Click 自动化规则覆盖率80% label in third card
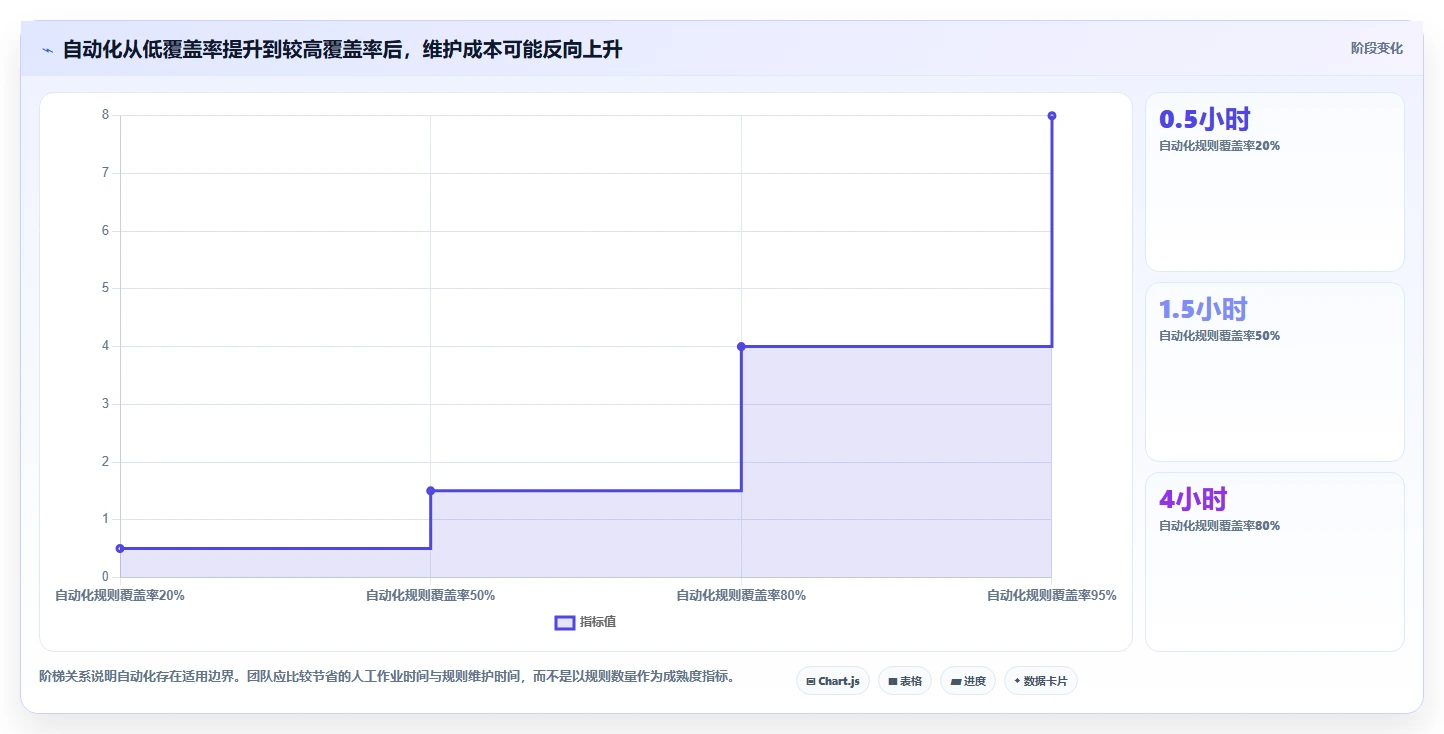This screenshot has height=734, width=1444. point(1219,526)
